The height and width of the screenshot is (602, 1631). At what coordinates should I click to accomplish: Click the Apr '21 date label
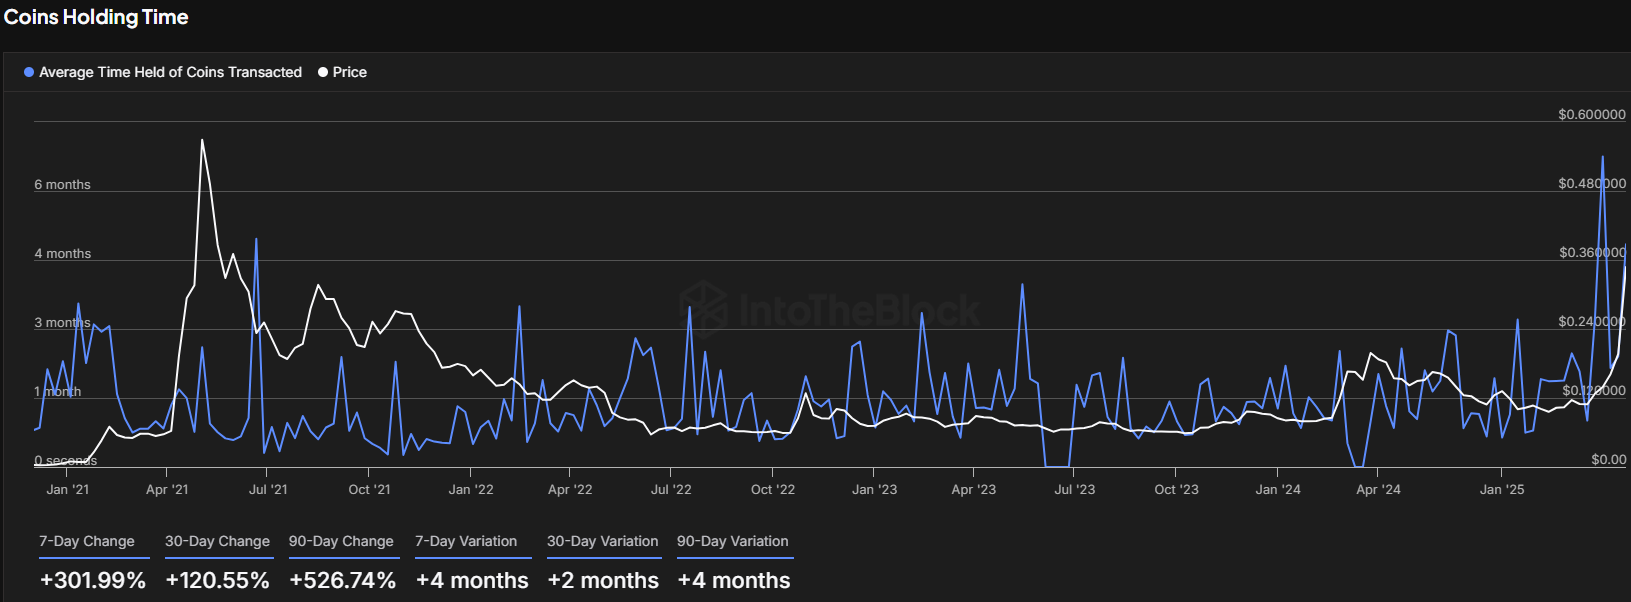coord(167,489)
